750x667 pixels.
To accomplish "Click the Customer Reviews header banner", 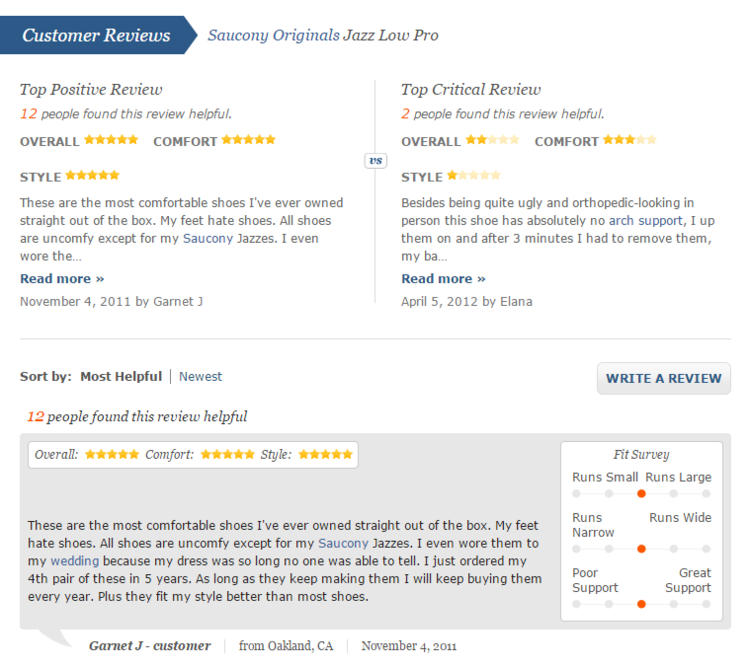I will (96, 36).
